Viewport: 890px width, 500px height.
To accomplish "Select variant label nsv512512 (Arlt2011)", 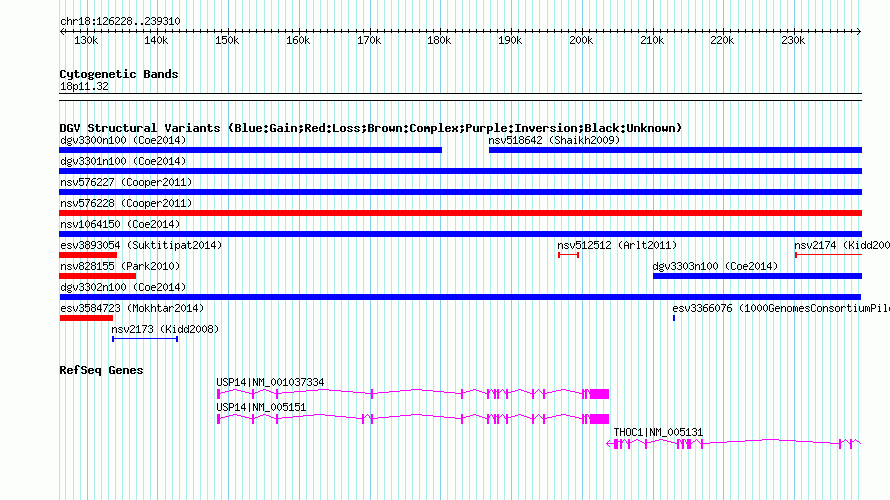I will tap(617, 245).
